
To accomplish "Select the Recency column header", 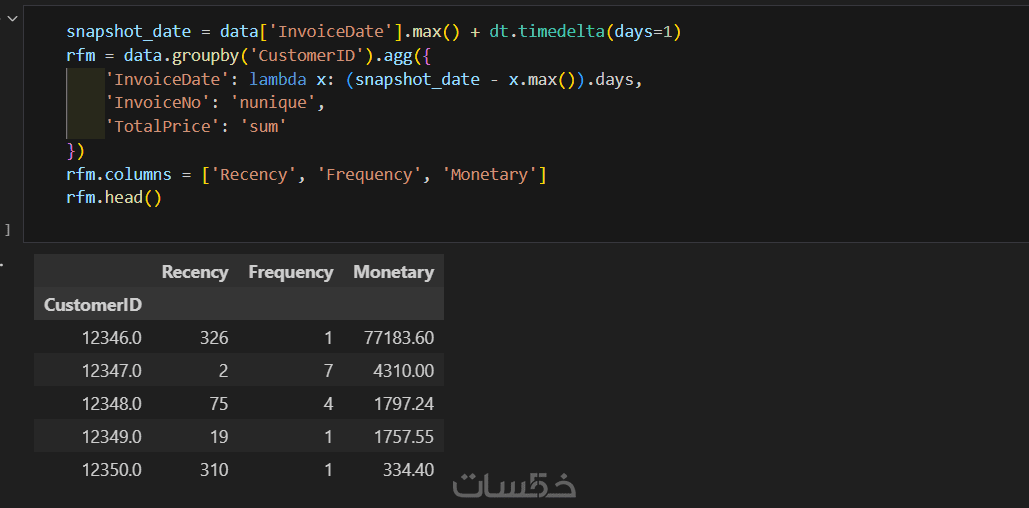I will coord(195,272).
